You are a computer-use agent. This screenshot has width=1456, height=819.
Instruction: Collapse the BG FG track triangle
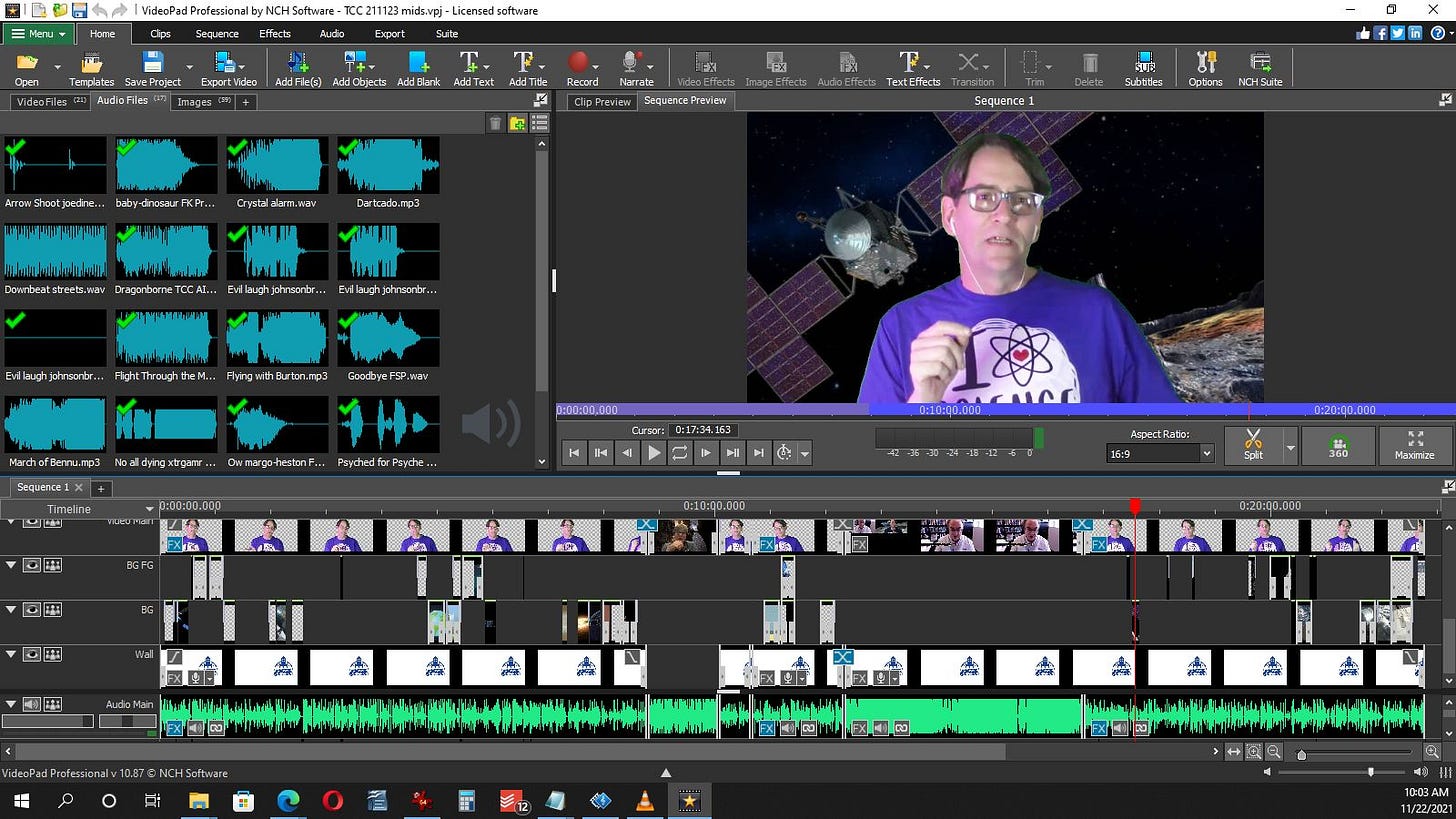(x=11, y=565)
